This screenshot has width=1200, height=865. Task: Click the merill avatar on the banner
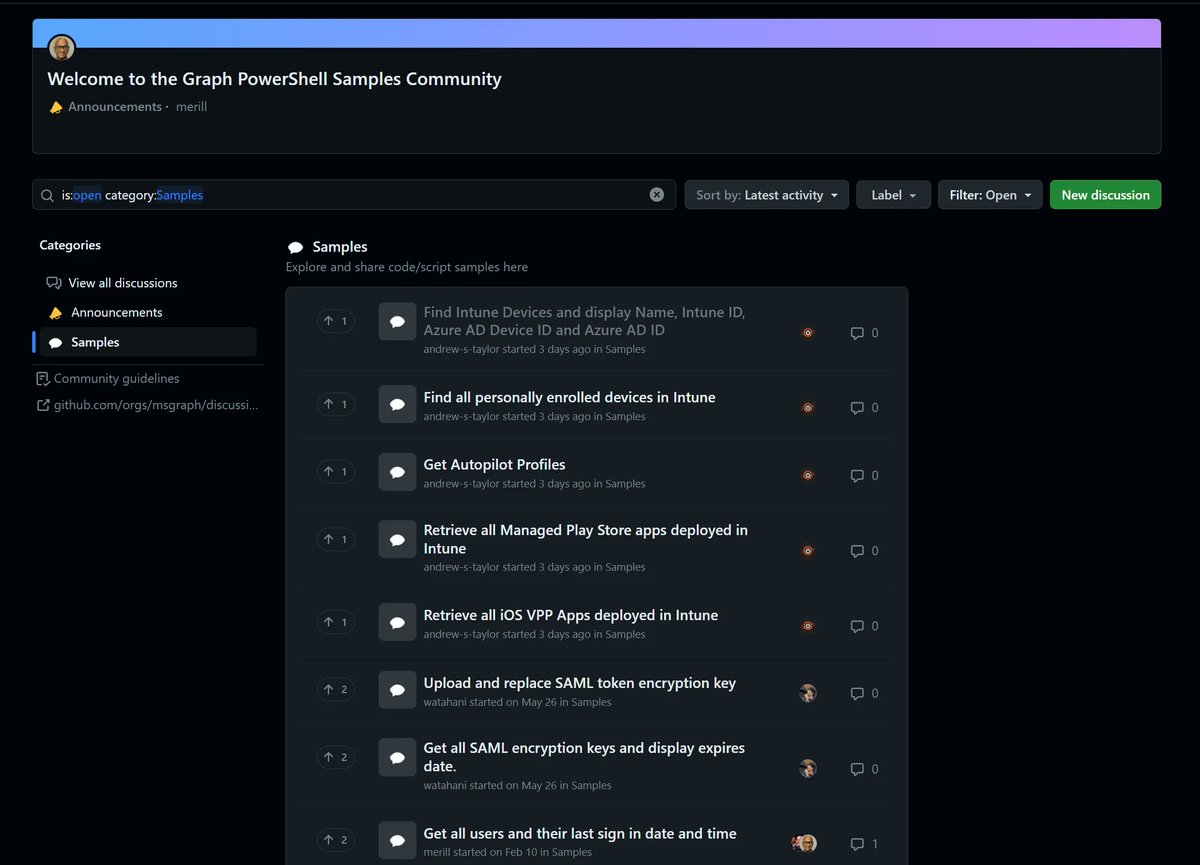[x=62, y=47]
